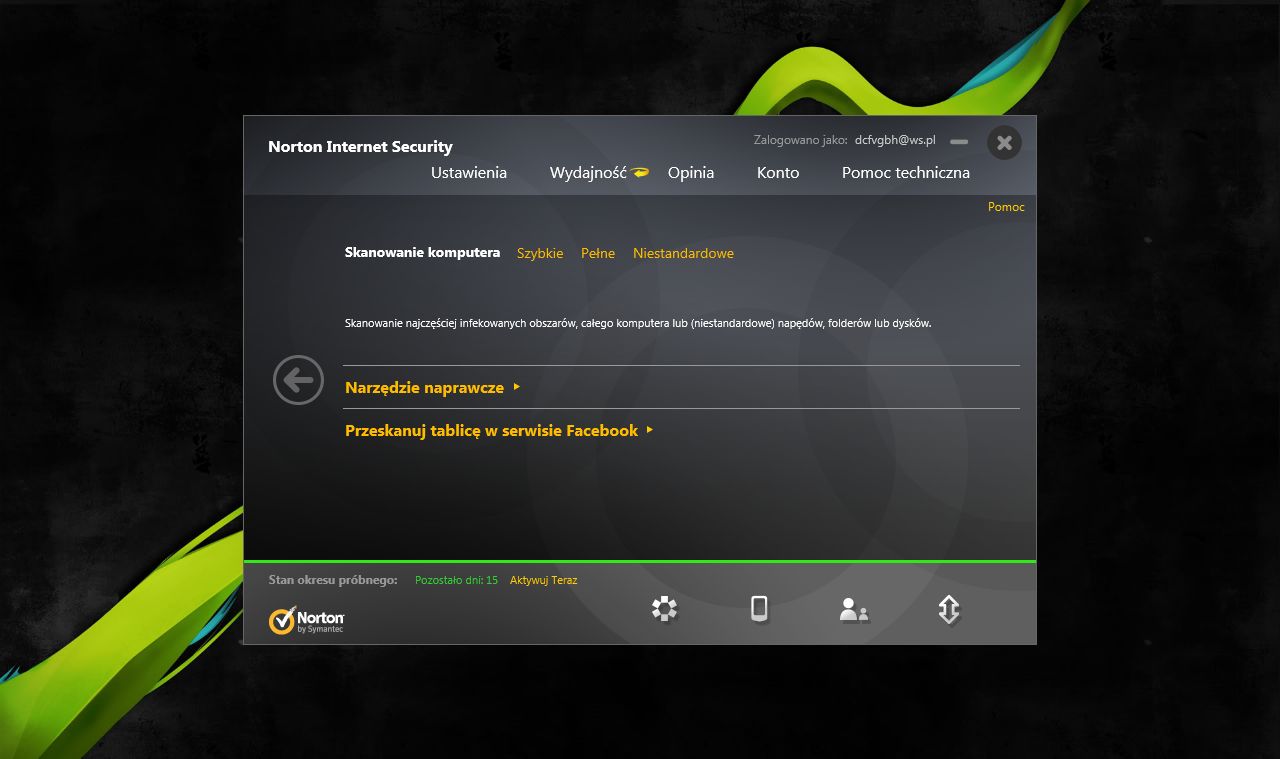
Task: Click the yellow arrow beside Wydajność
Action: pos(640,172)
